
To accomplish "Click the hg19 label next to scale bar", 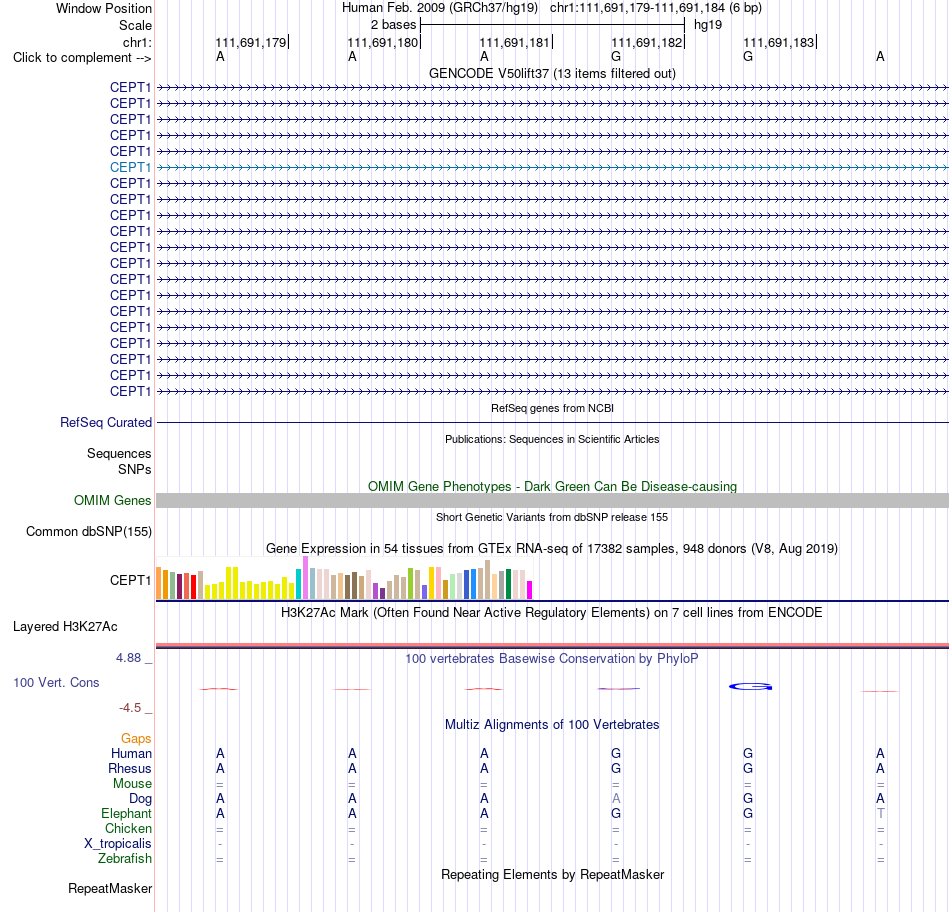I will [x=708, y=25].
